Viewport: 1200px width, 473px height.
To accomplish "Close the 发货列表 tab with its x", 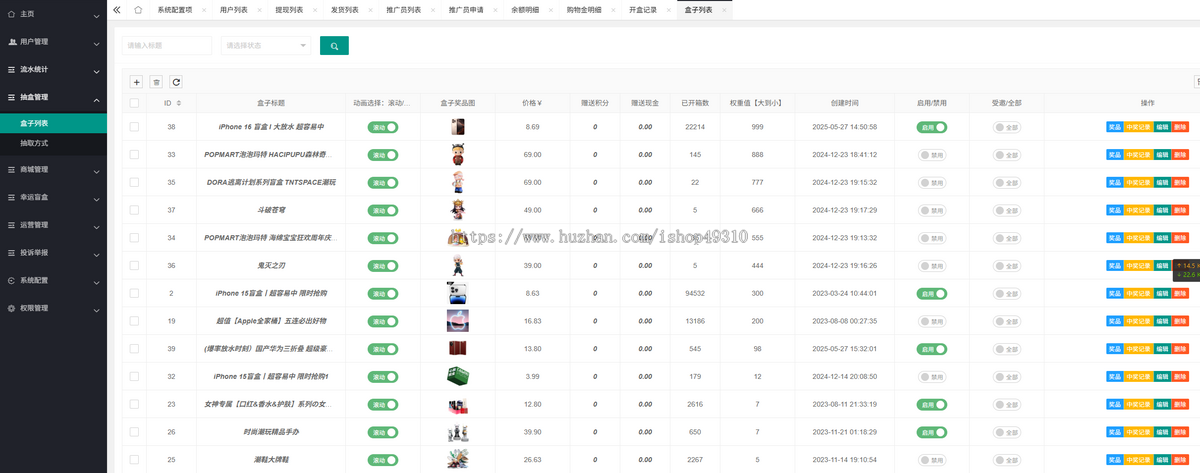I will point(370,10).
